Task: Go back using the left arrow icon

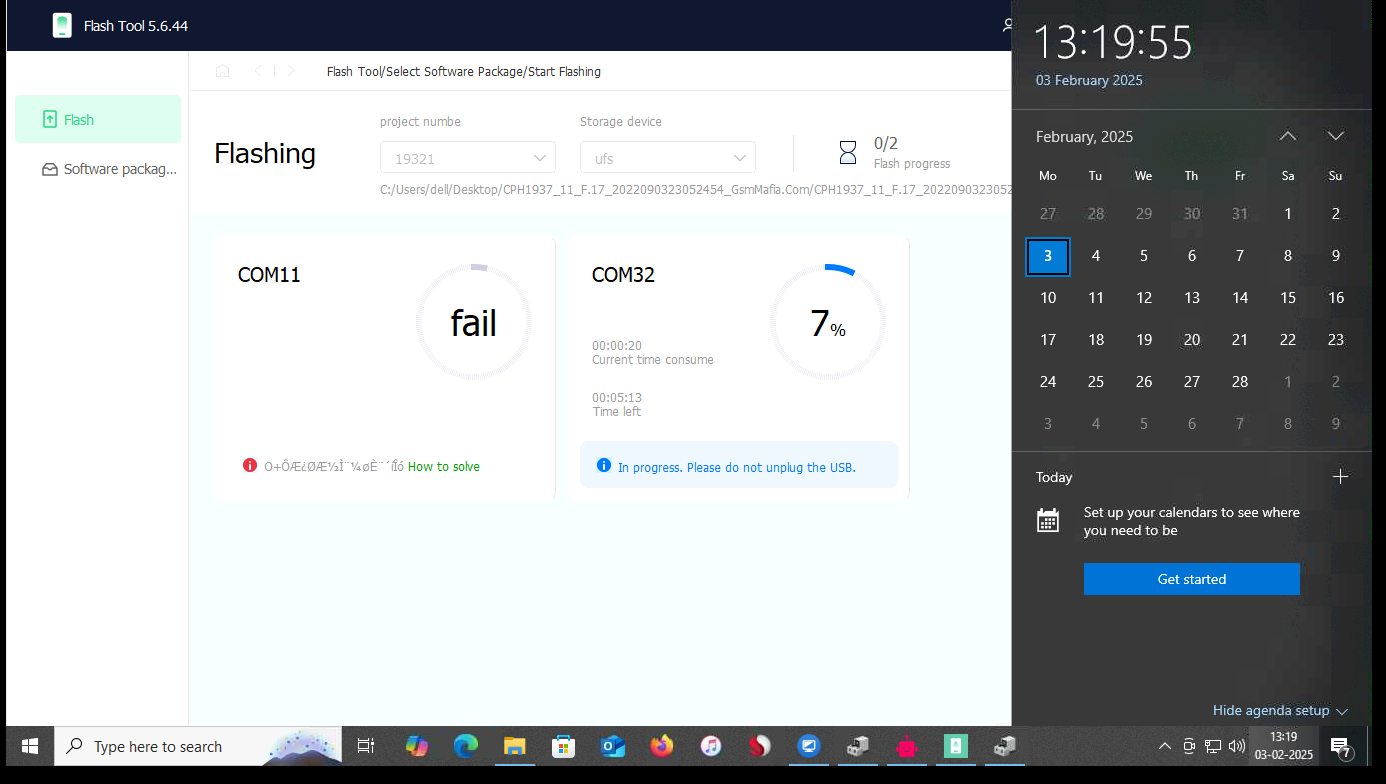Action: pos(258,71)
